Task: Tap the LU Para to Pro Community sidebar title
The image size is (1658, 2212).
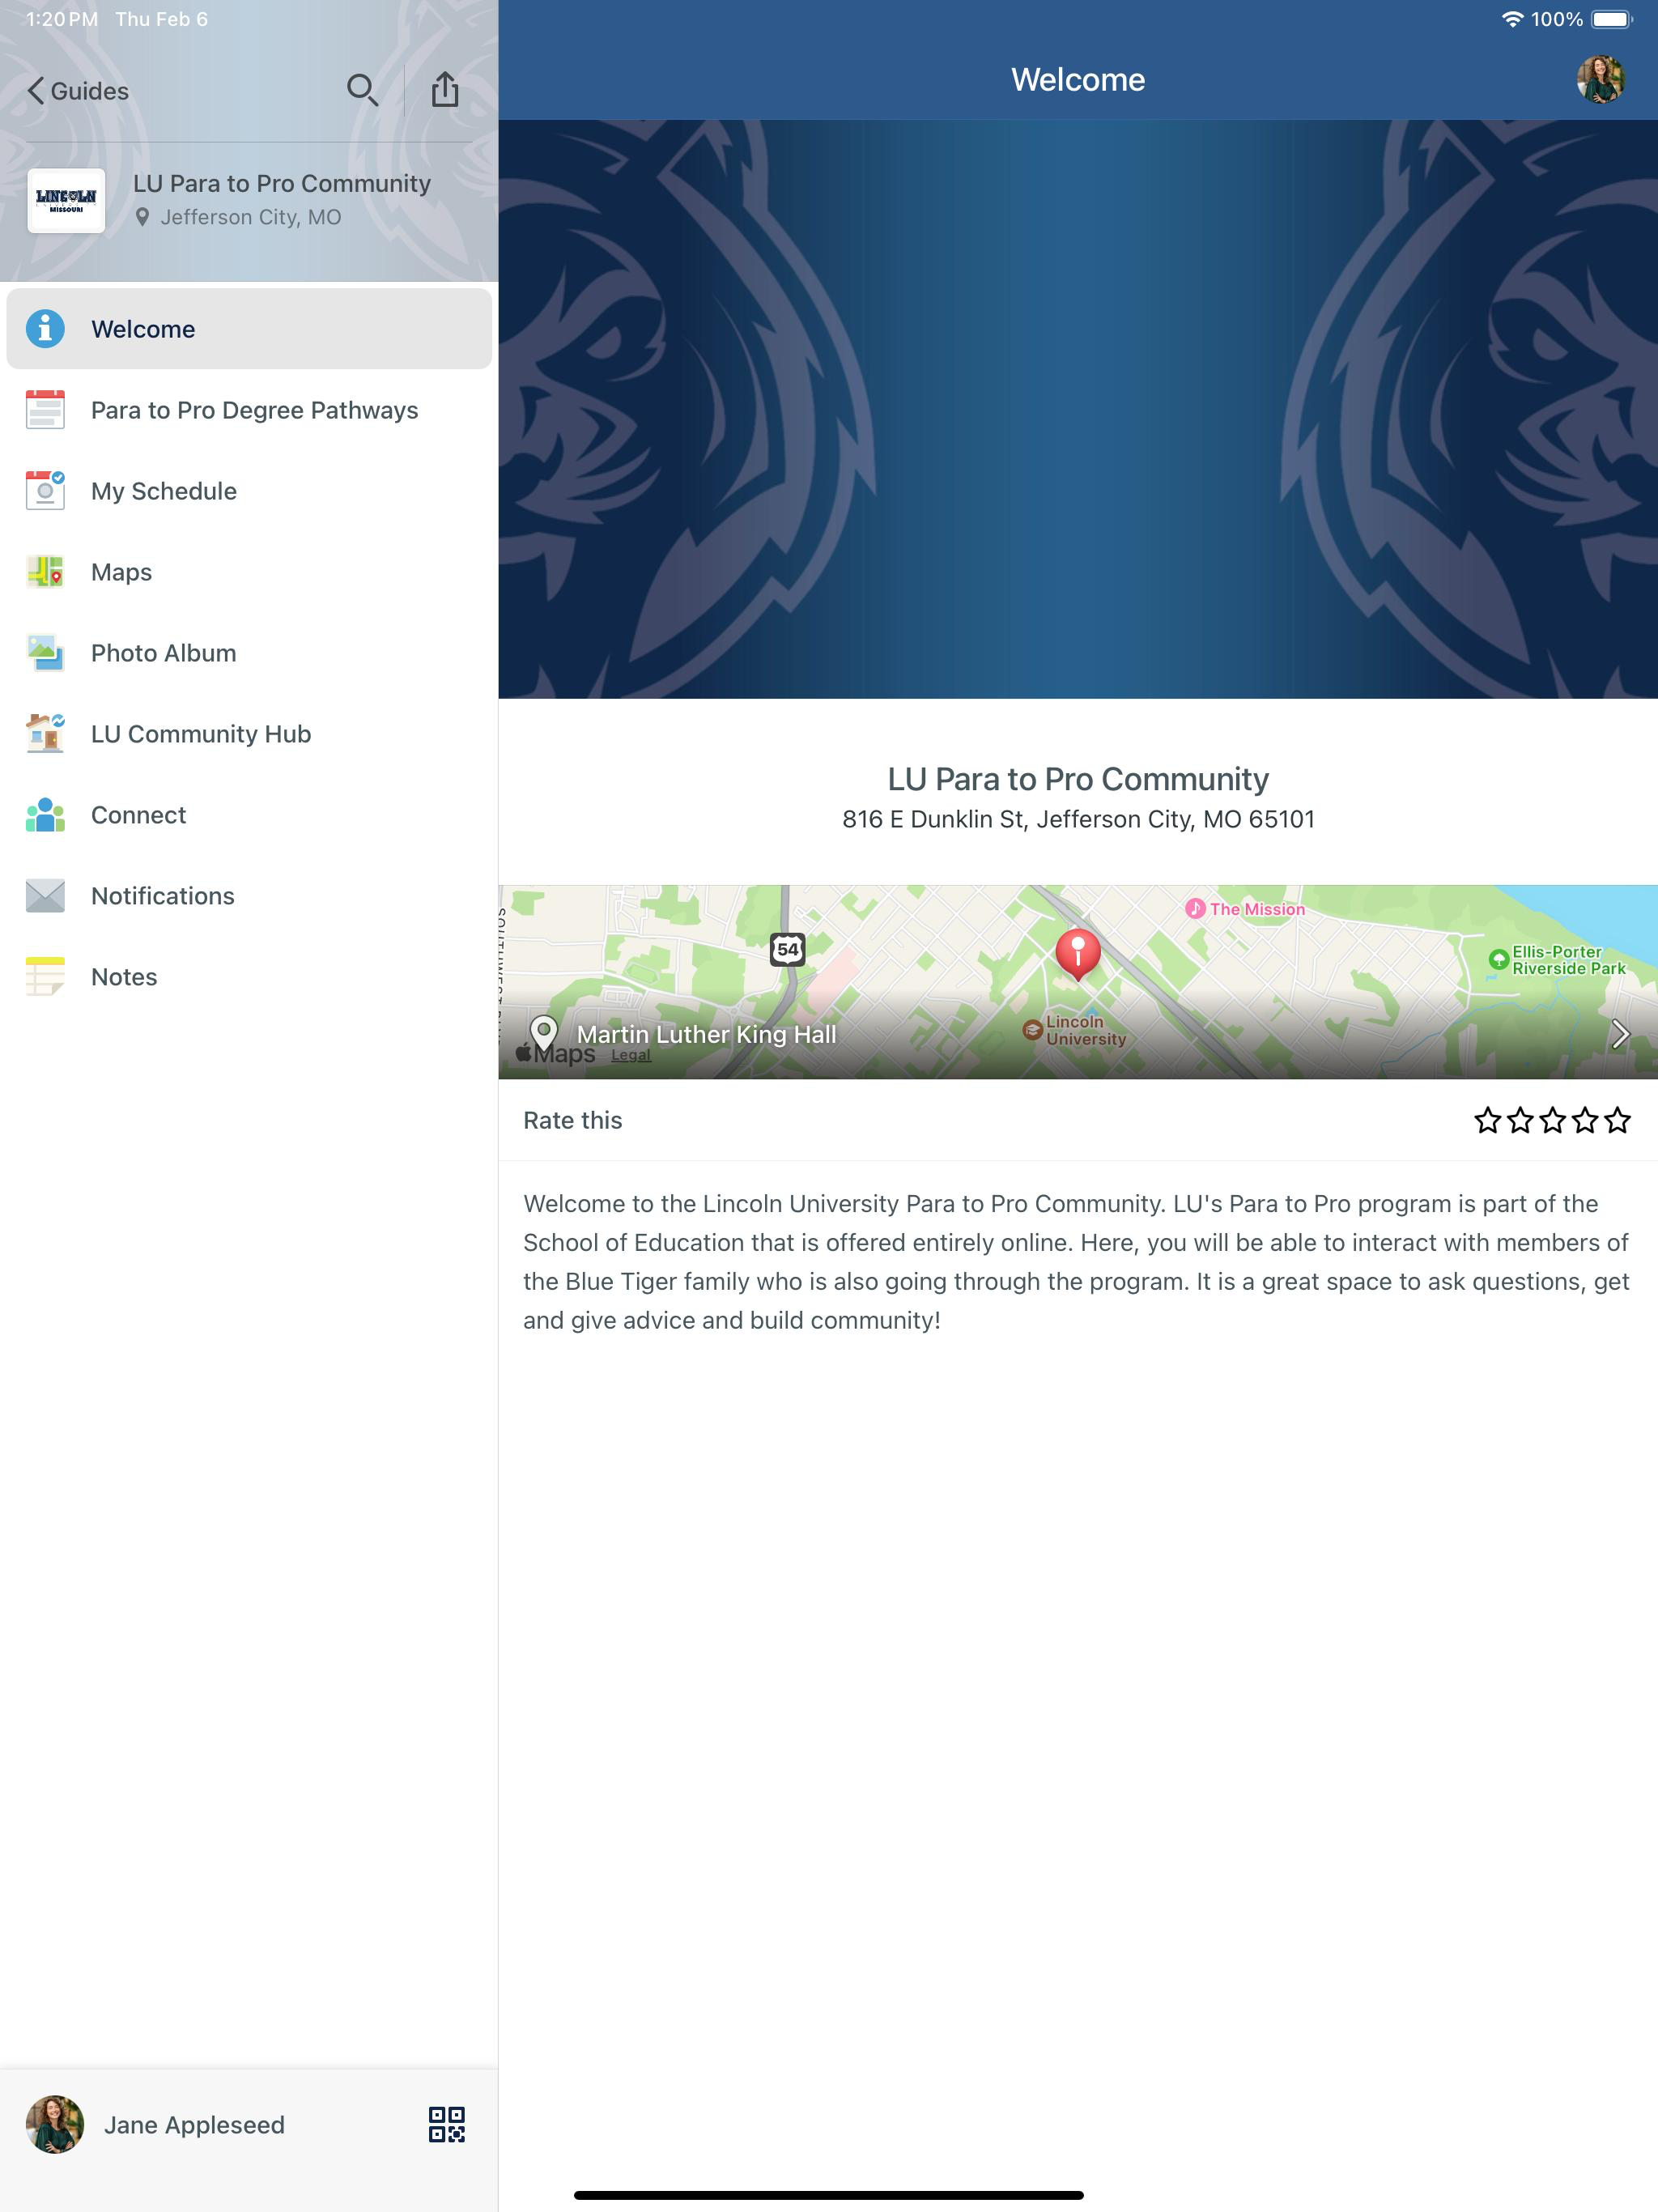Action: click(282, 183)
